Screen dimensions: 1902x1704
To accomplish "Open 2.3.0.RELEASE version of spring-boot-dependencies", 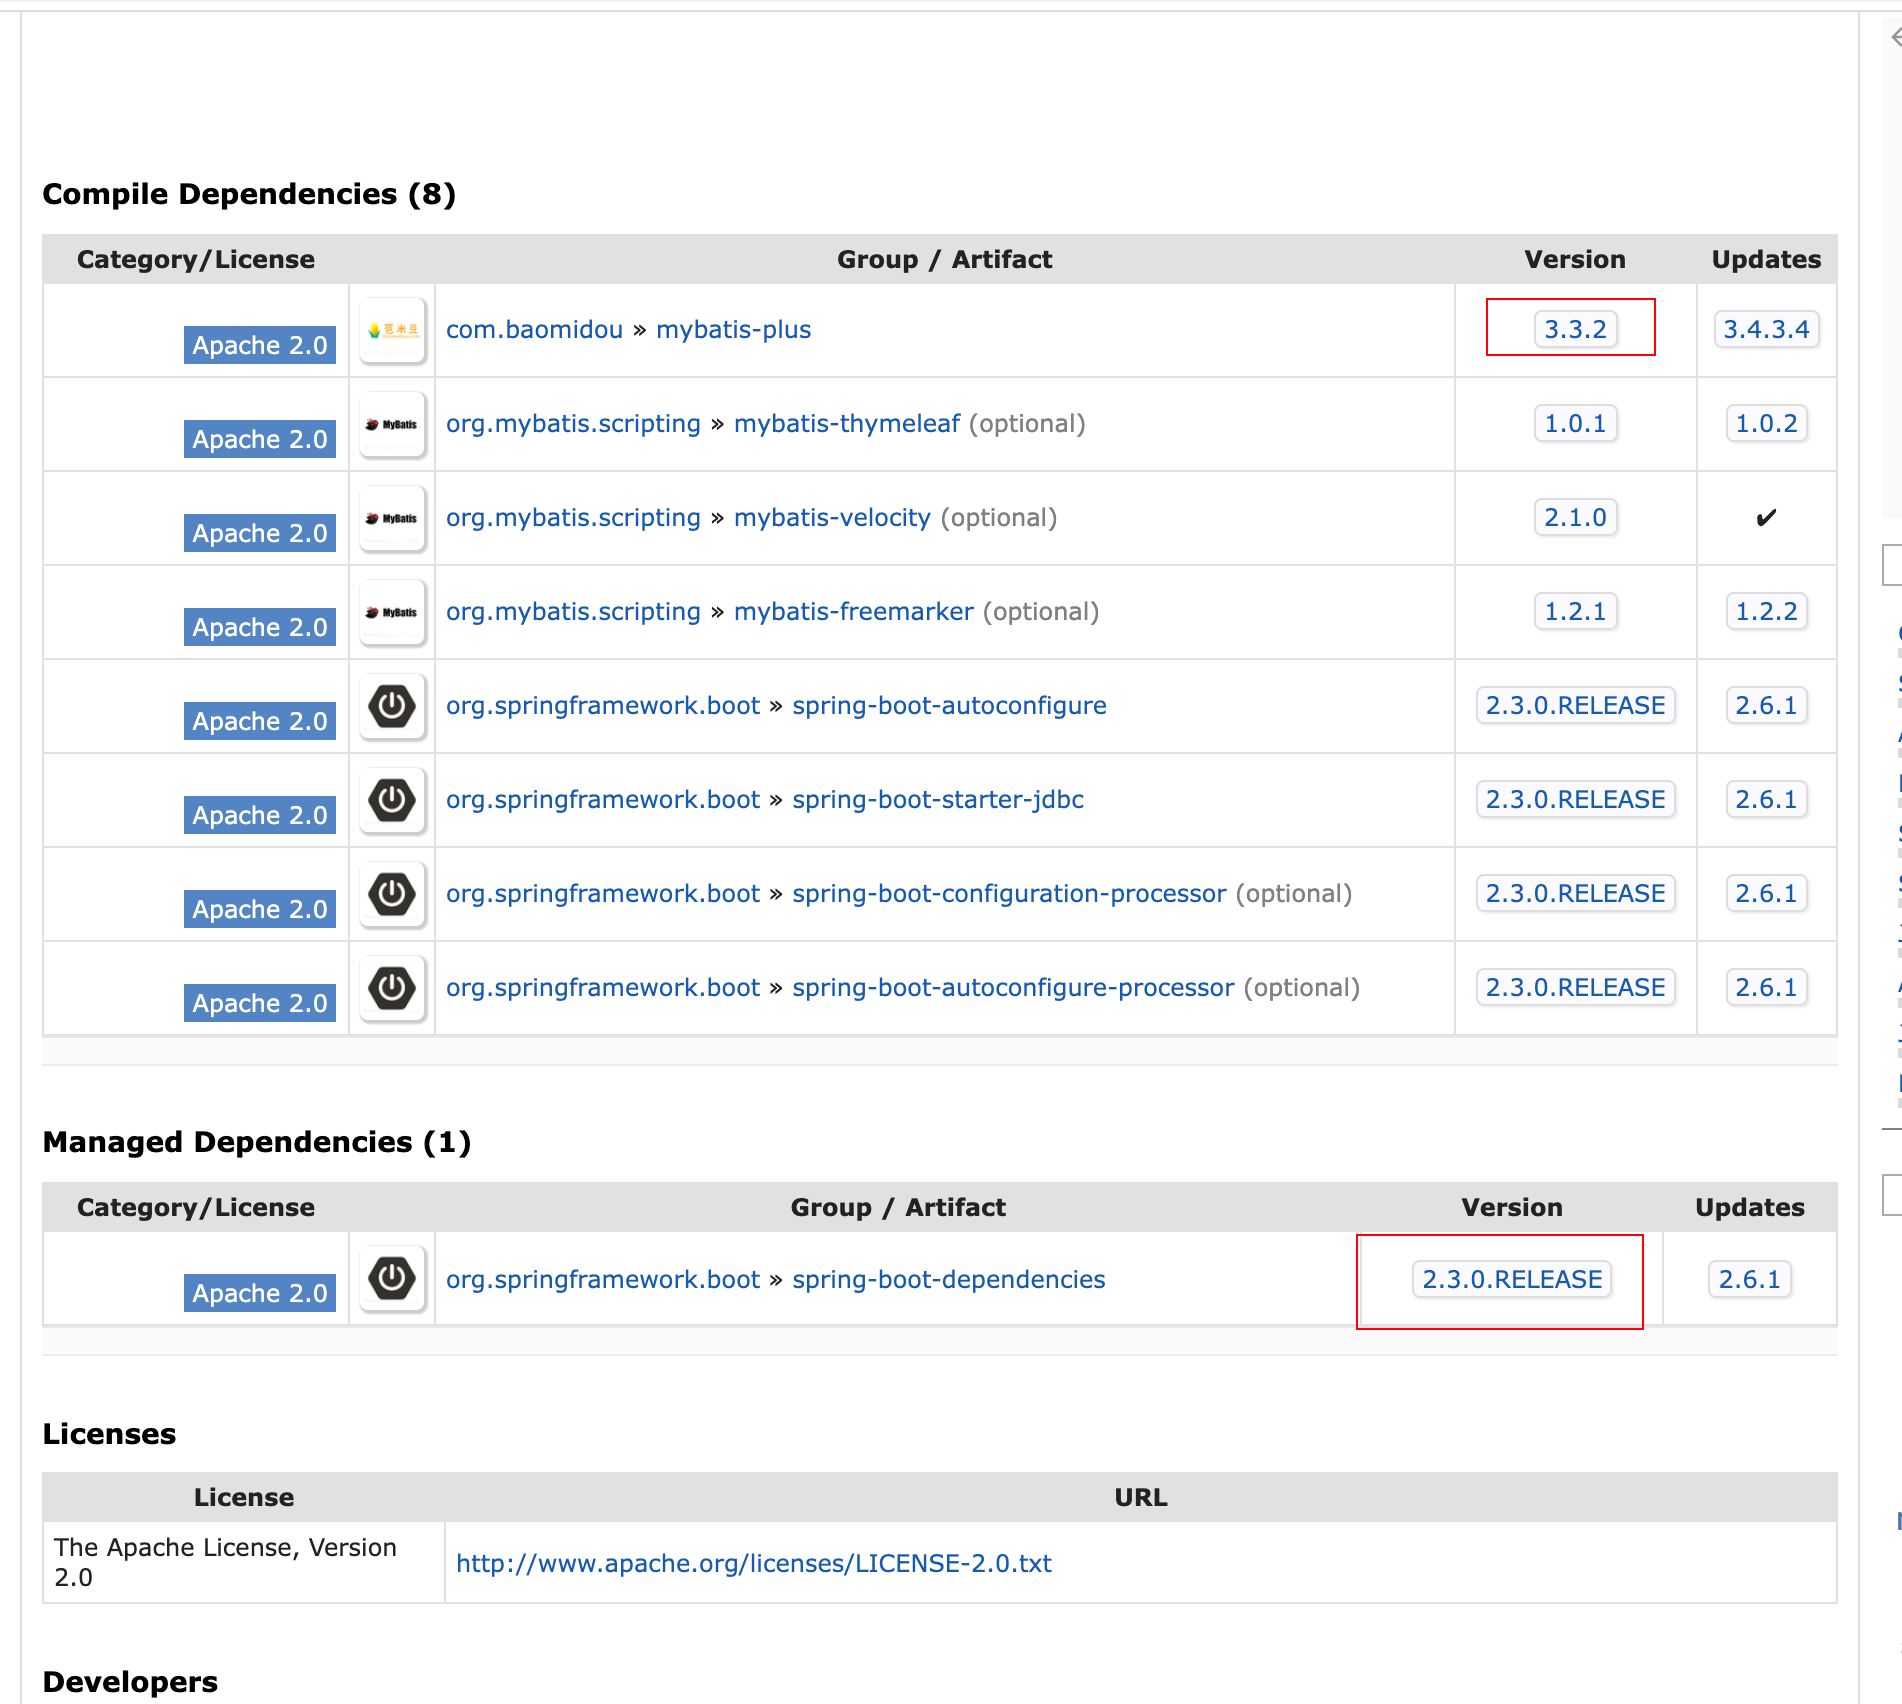I will [1512, 1279].
